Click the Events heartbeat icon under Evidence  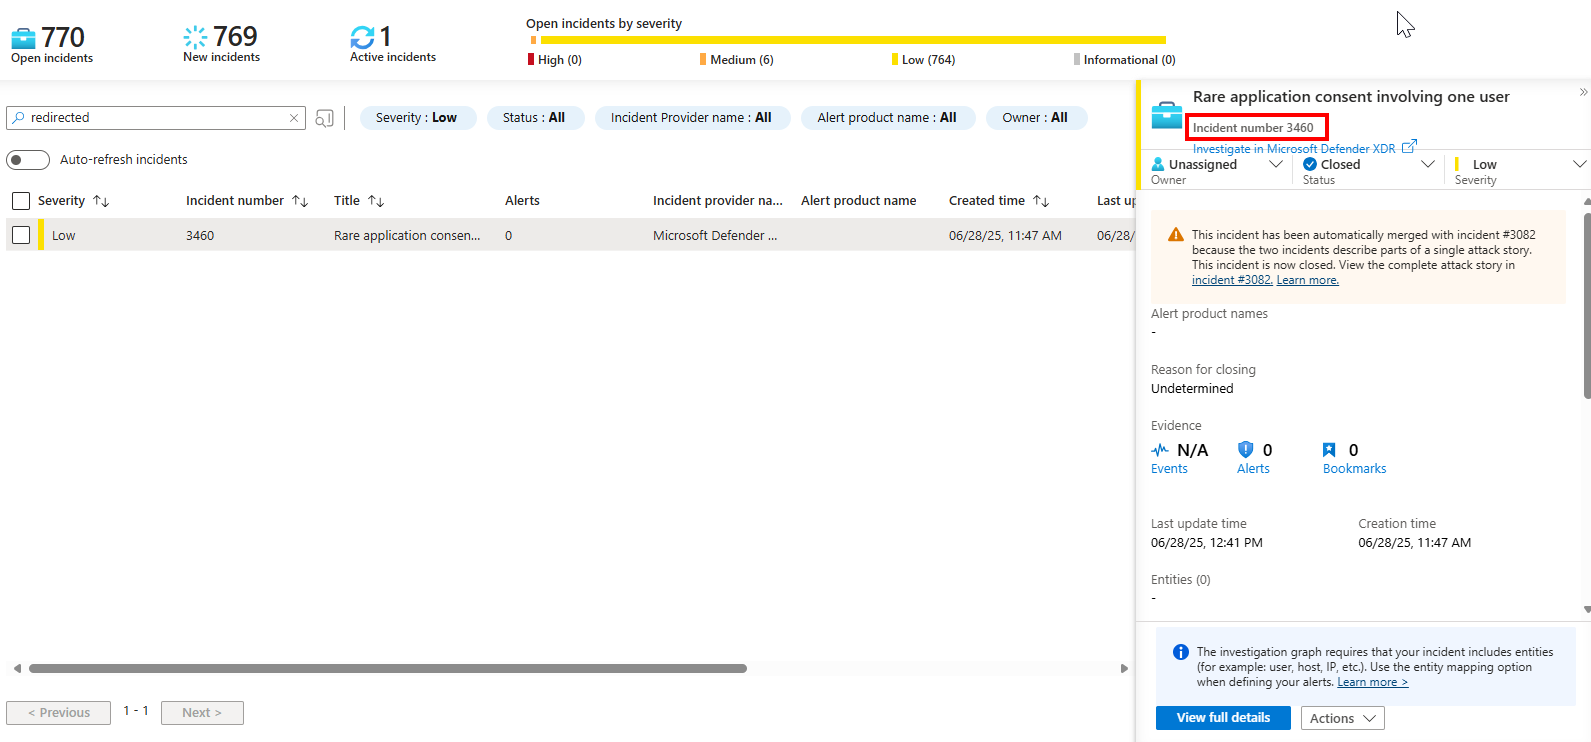[x=1160, y=450]
